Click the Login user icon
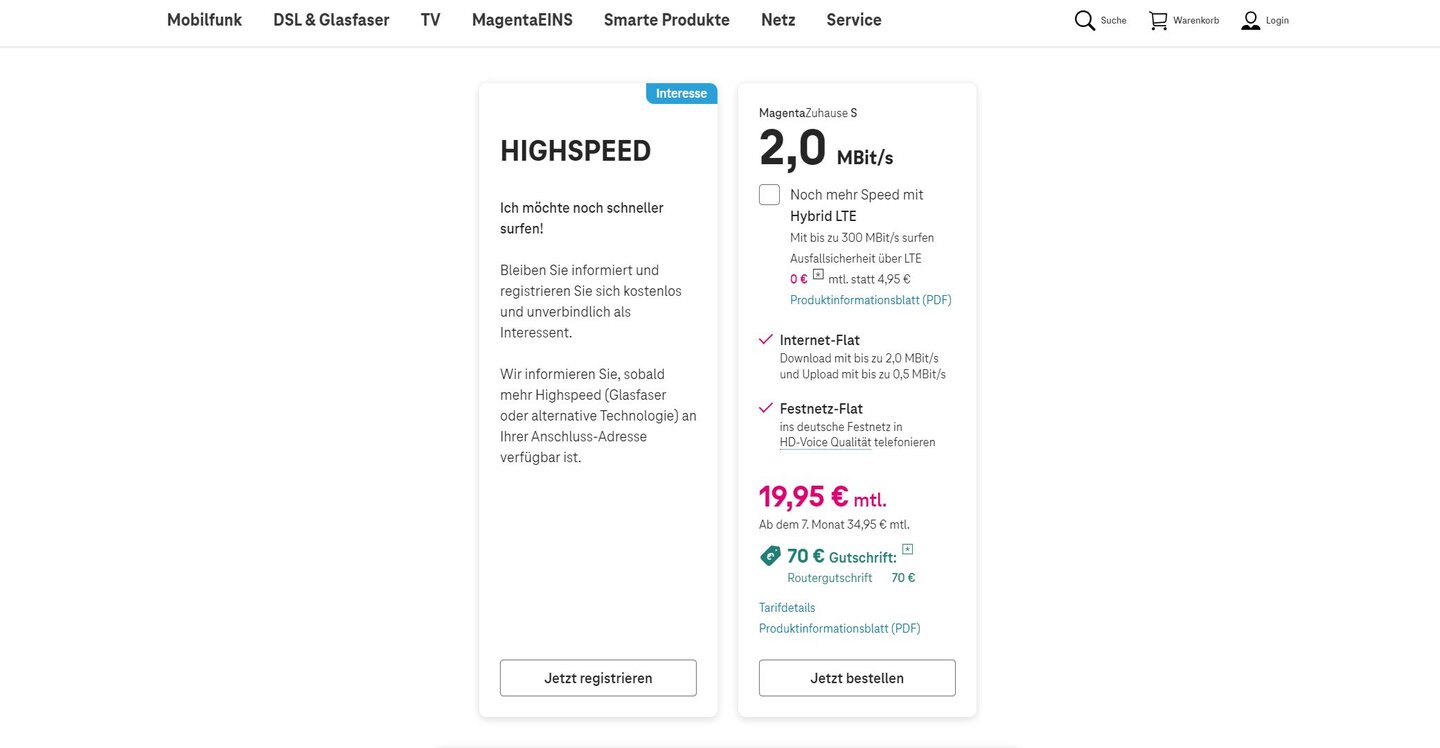This screenshot has height=748, width=1440. (1250, 20)
